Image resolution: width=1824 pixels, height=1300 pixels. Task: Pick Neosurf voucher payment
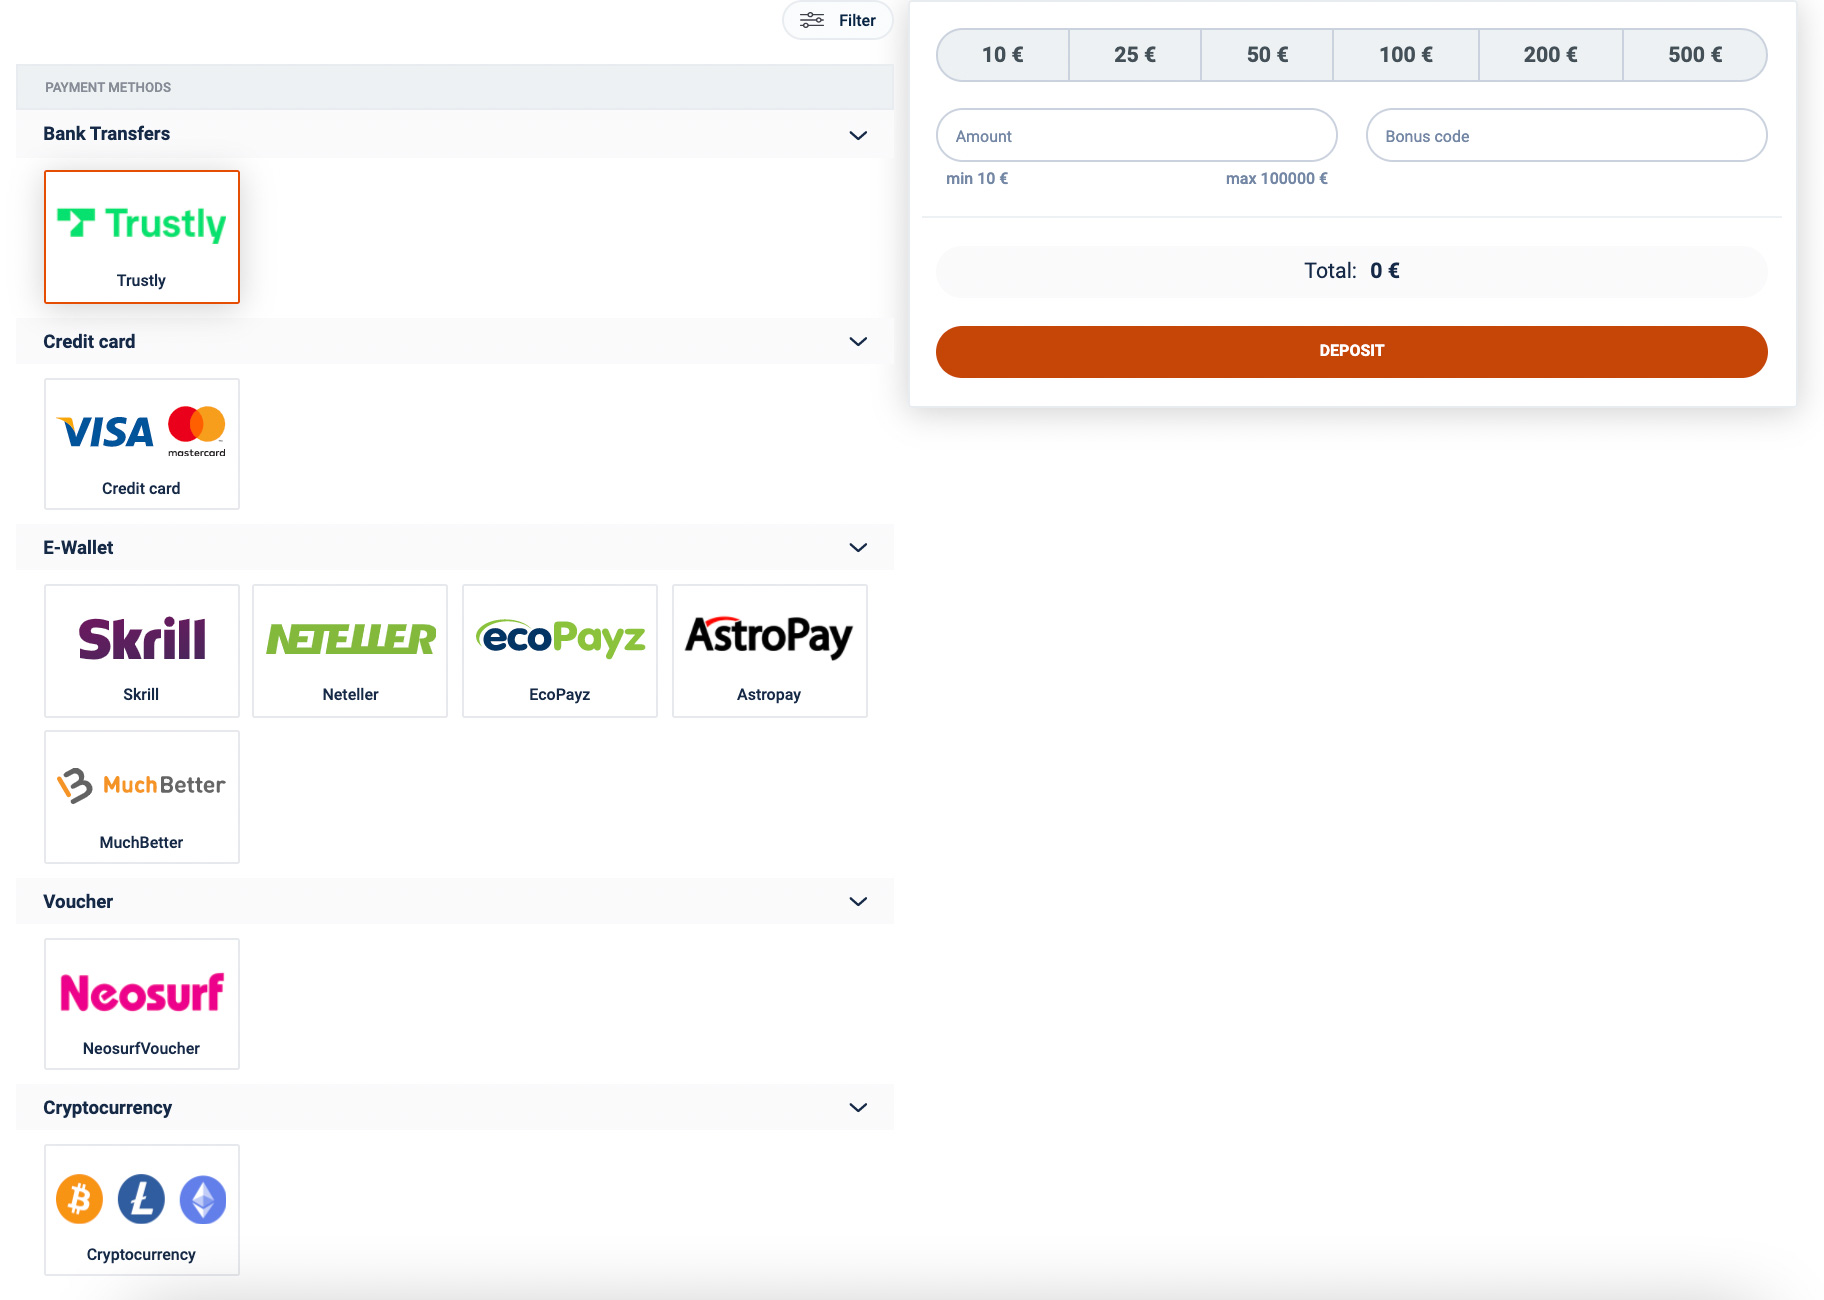(142, 1004)
